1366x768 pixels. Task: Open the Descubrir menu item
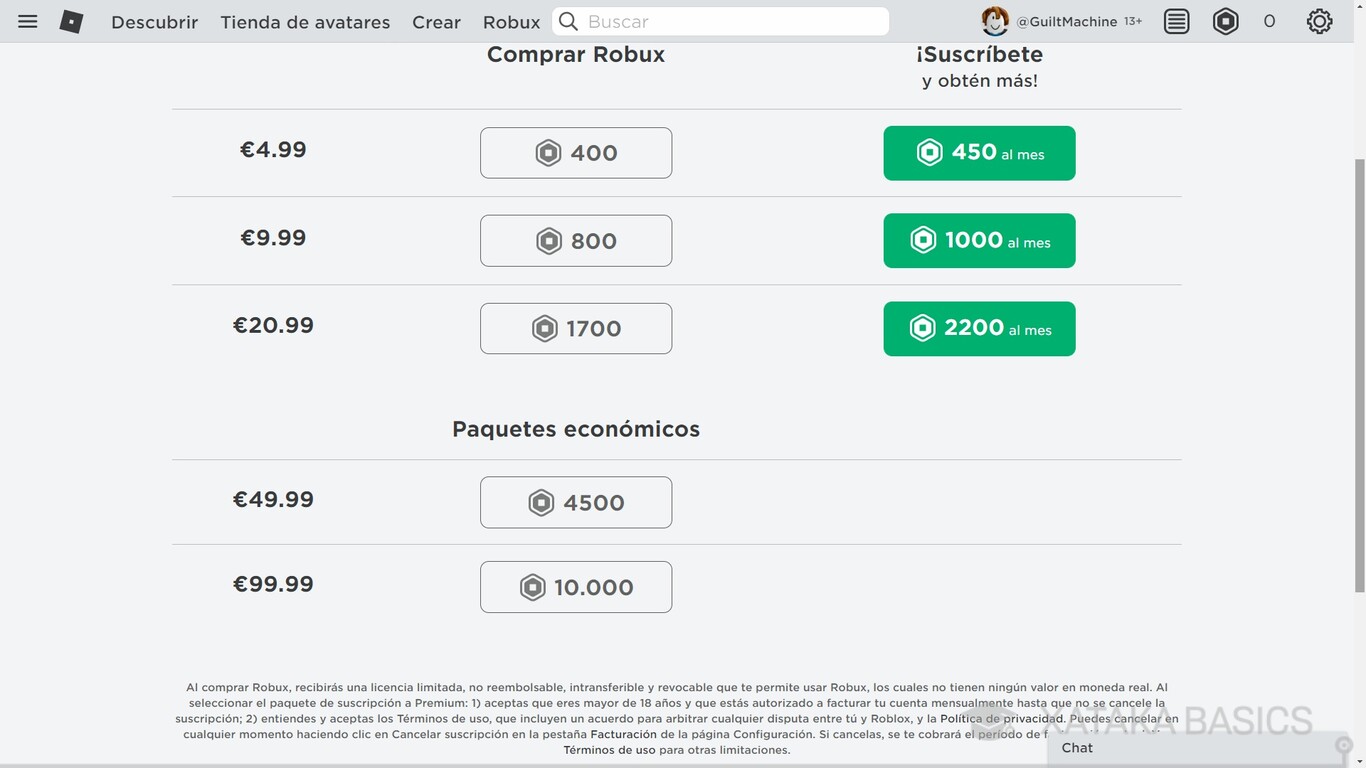click(154, 21)
